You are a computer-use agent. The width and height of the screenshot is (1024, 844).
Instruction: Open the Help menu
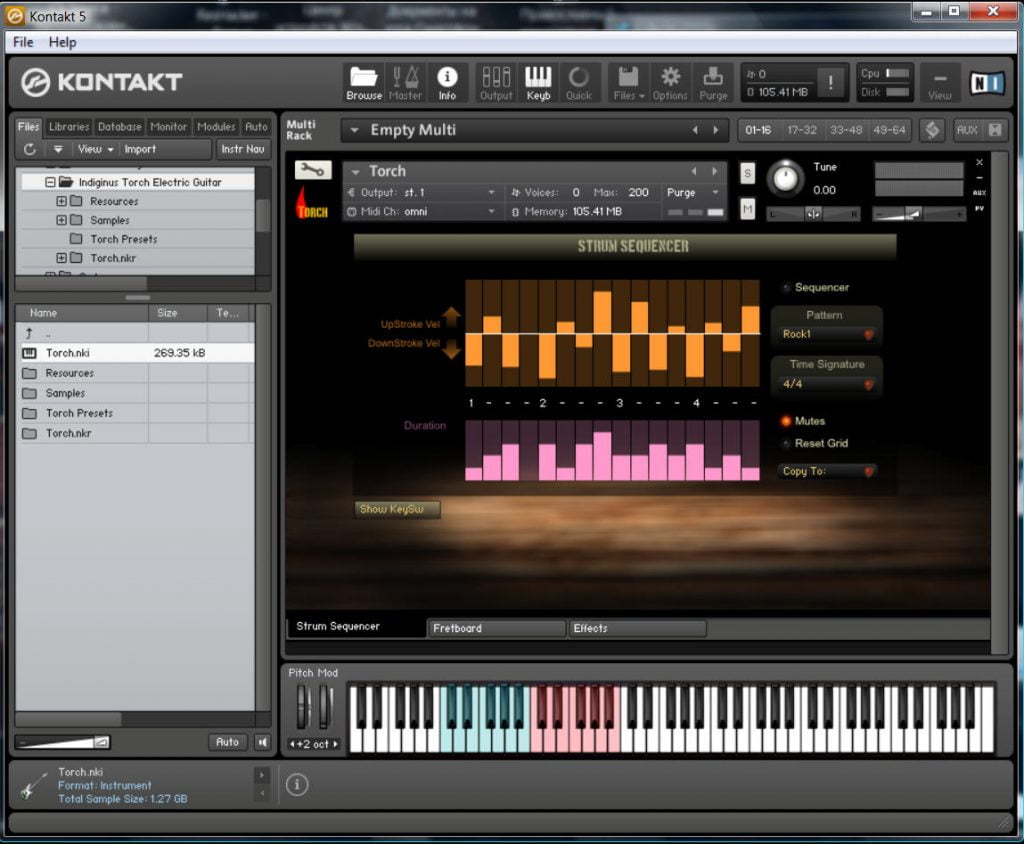pyautogui.click(x=63, y=42)
